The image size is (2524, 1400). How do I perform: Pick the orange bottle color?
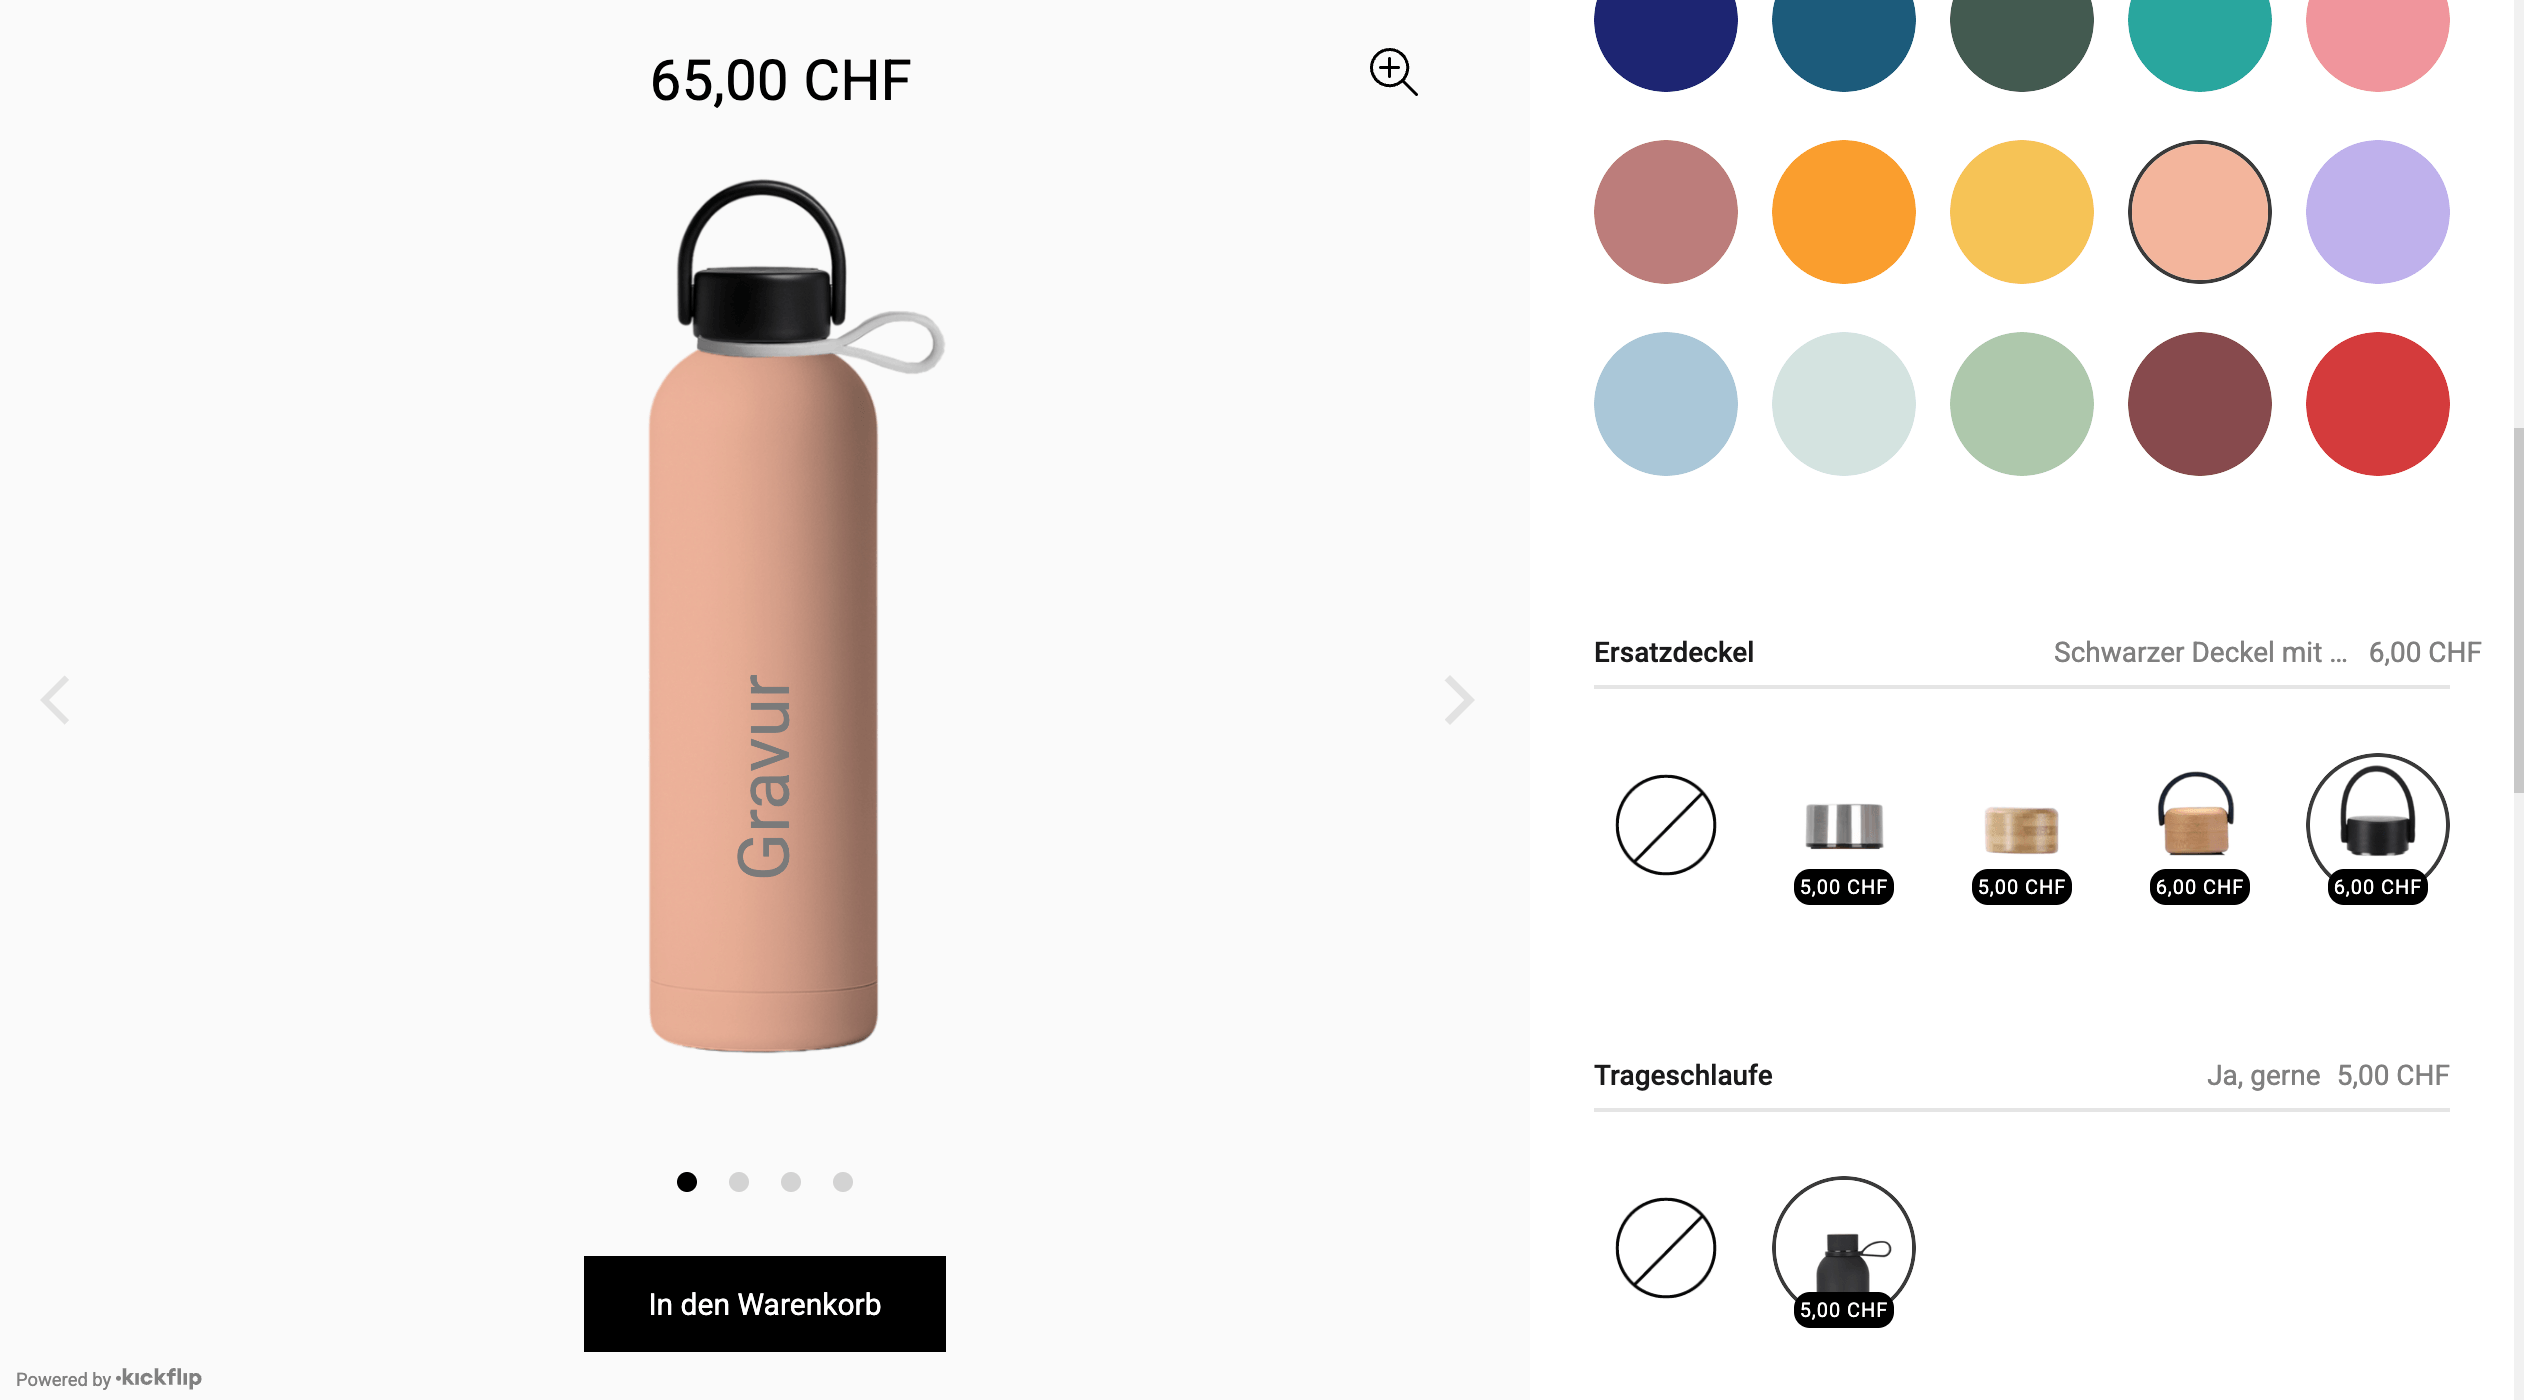(x=1843, y=212)
